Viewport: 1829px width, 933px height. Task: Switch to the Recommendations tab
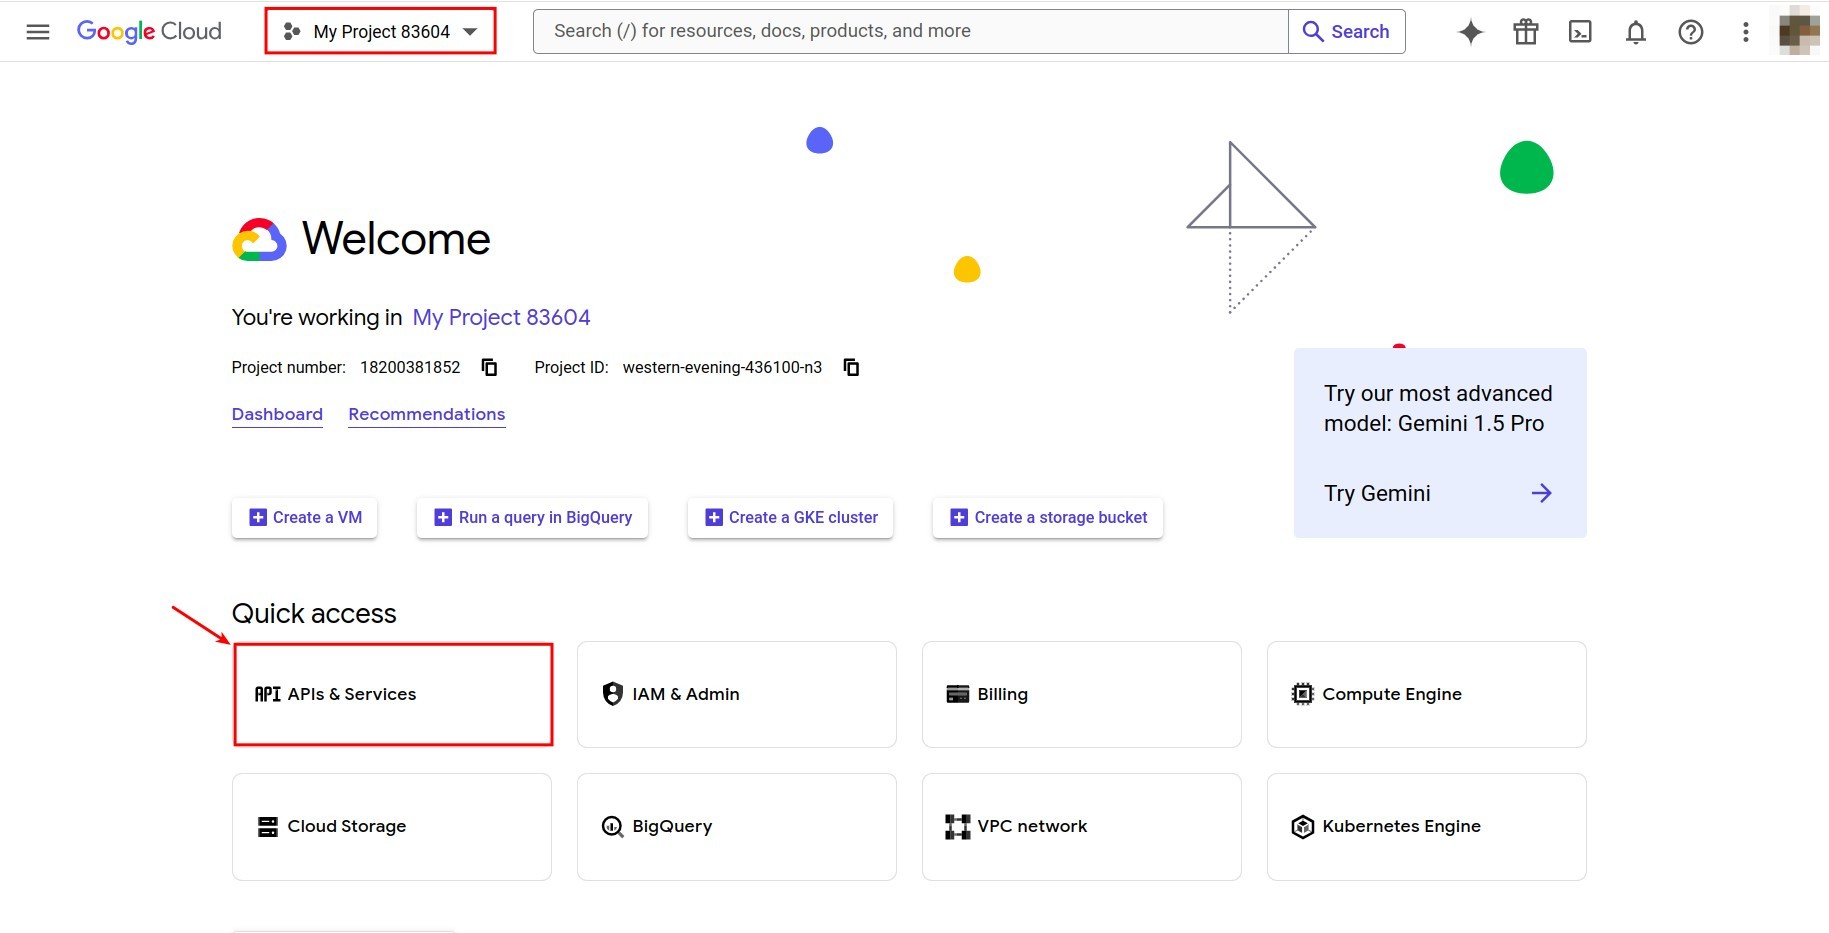pos(426,414)
